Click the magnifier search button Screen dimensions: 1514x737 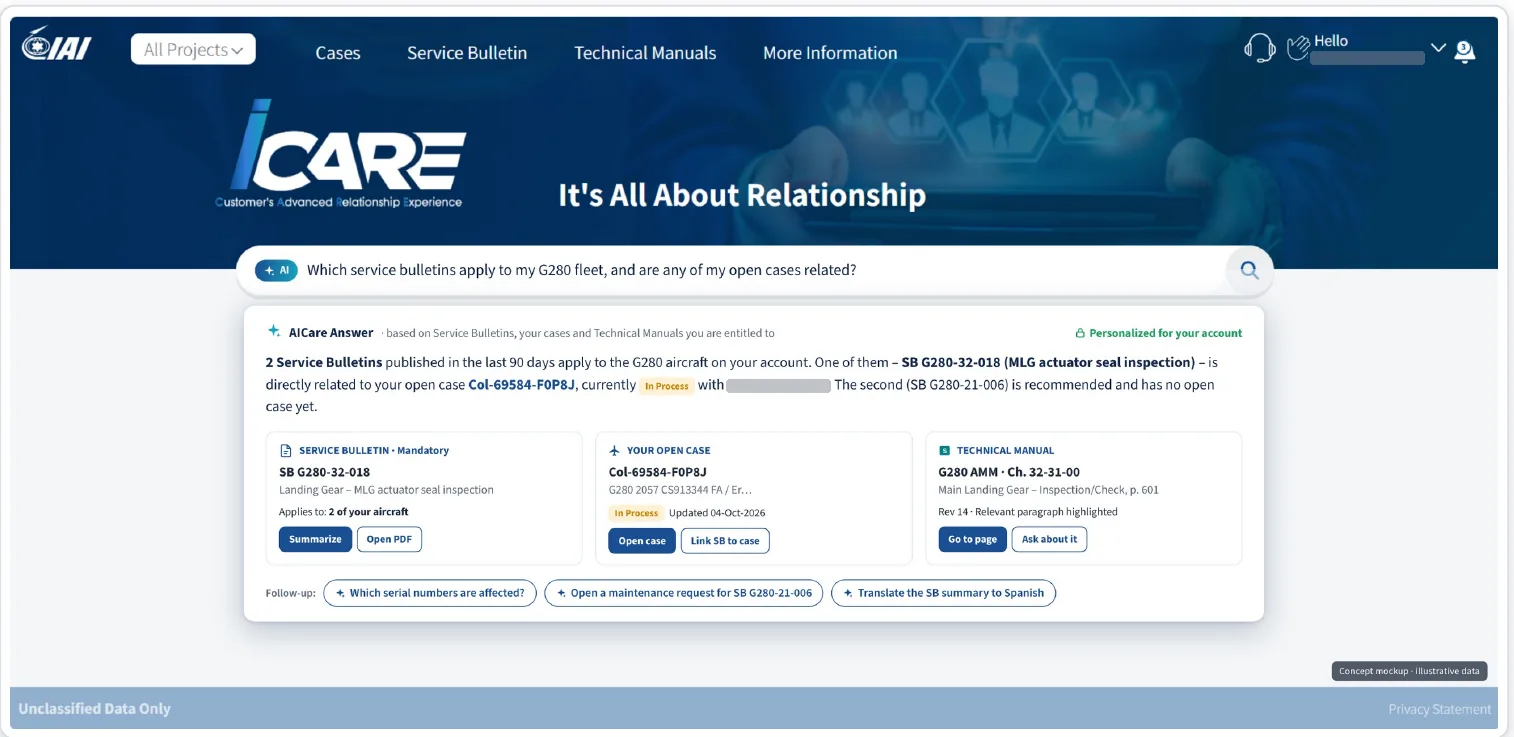click(1249, 270)
